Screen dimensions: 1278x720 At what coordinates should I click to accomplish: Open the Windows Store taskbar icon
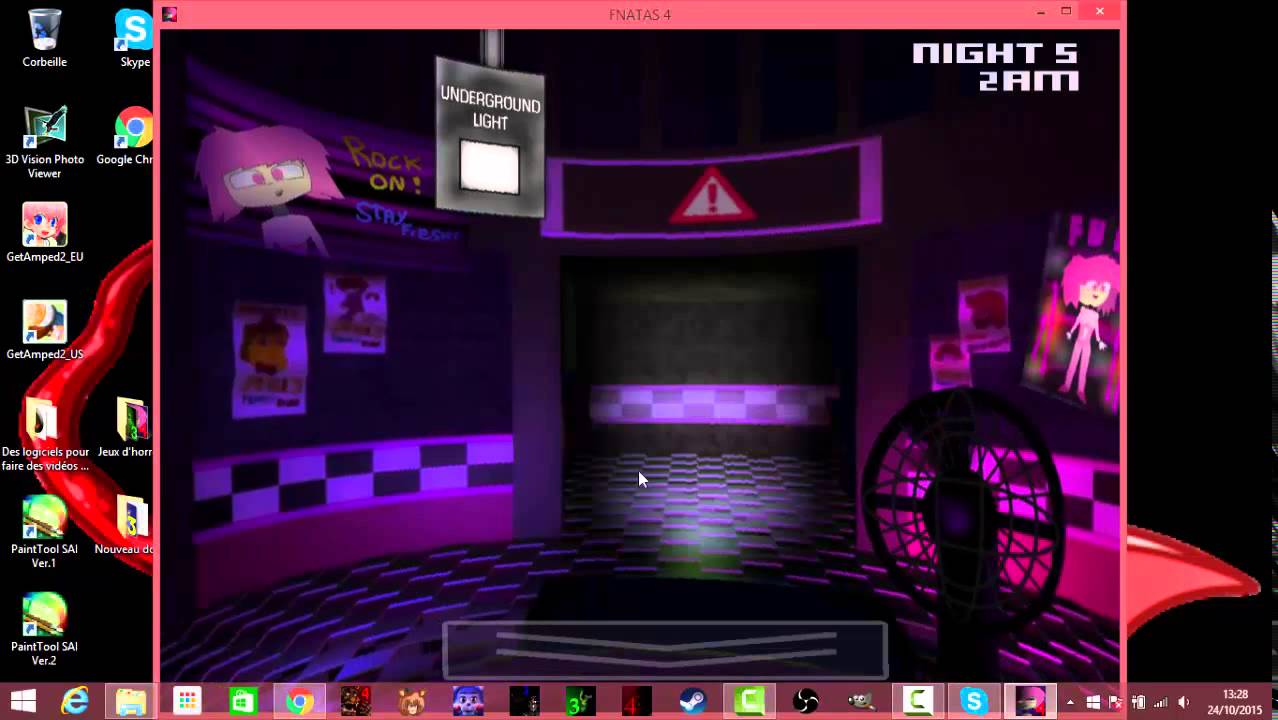pos(243,701)
